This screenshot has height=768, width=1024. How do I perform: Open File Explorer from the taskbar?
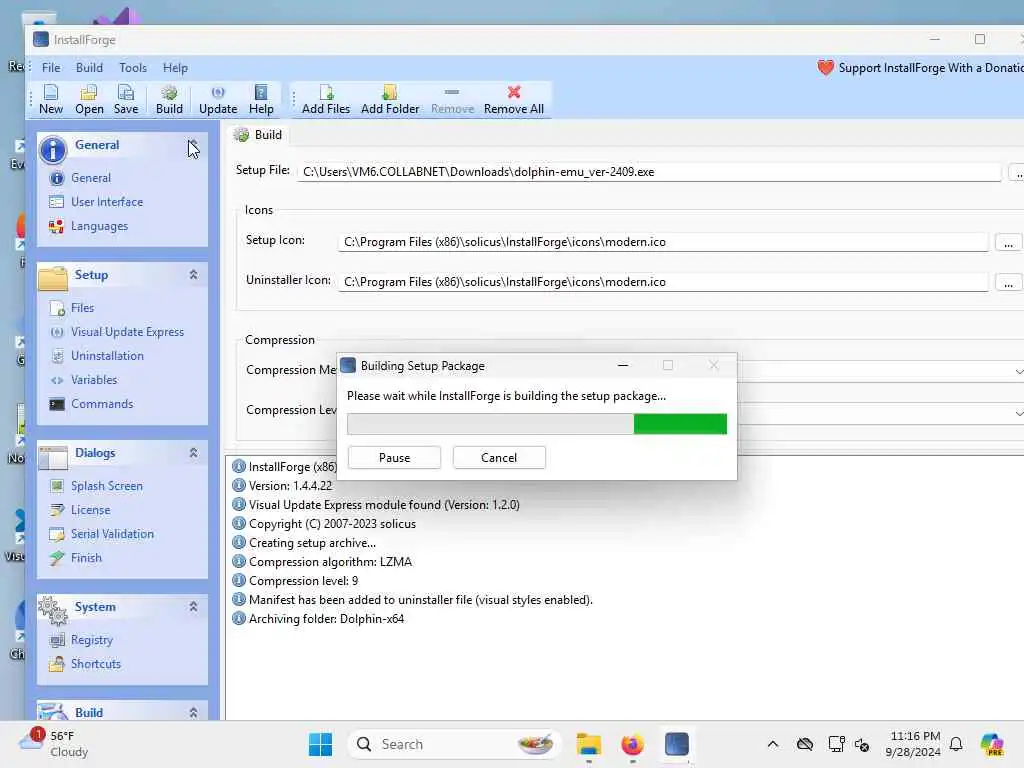588,744
